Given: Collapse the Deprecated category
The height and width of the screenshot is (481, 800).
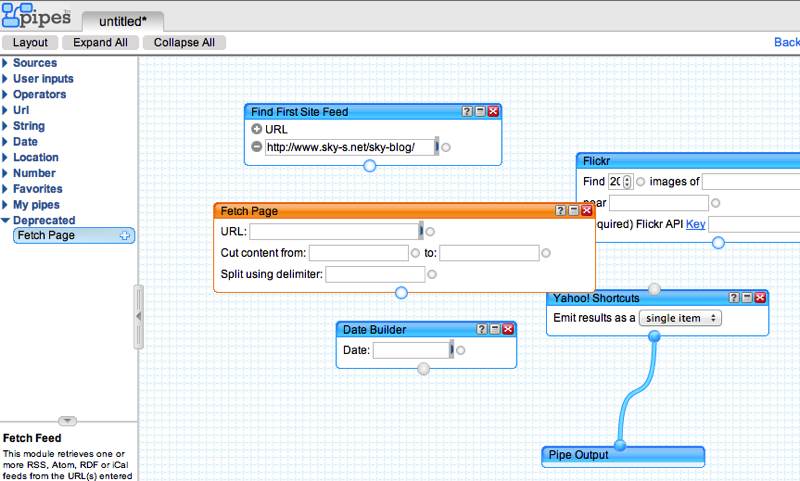Looking at the screenshot, I should 5,220.
